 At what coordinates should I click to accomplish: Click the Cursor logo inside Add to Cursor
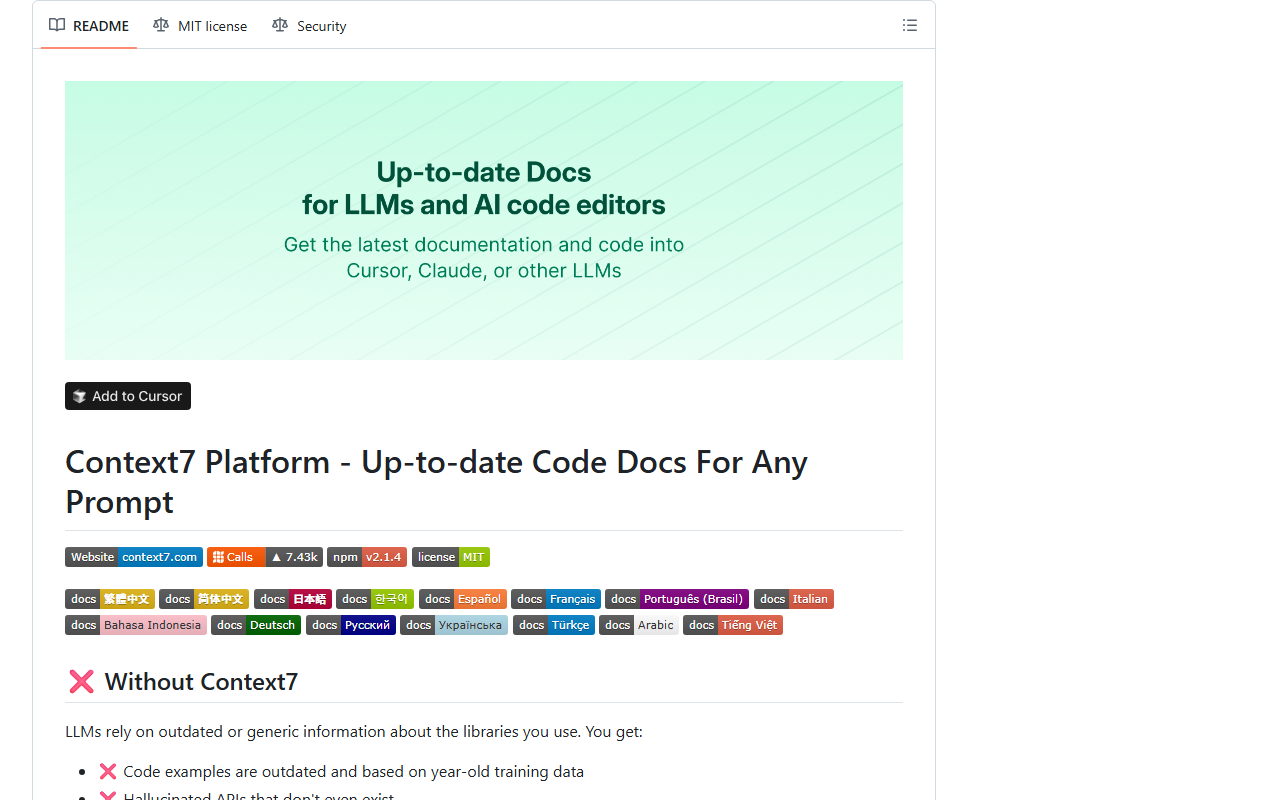[79, 396]
